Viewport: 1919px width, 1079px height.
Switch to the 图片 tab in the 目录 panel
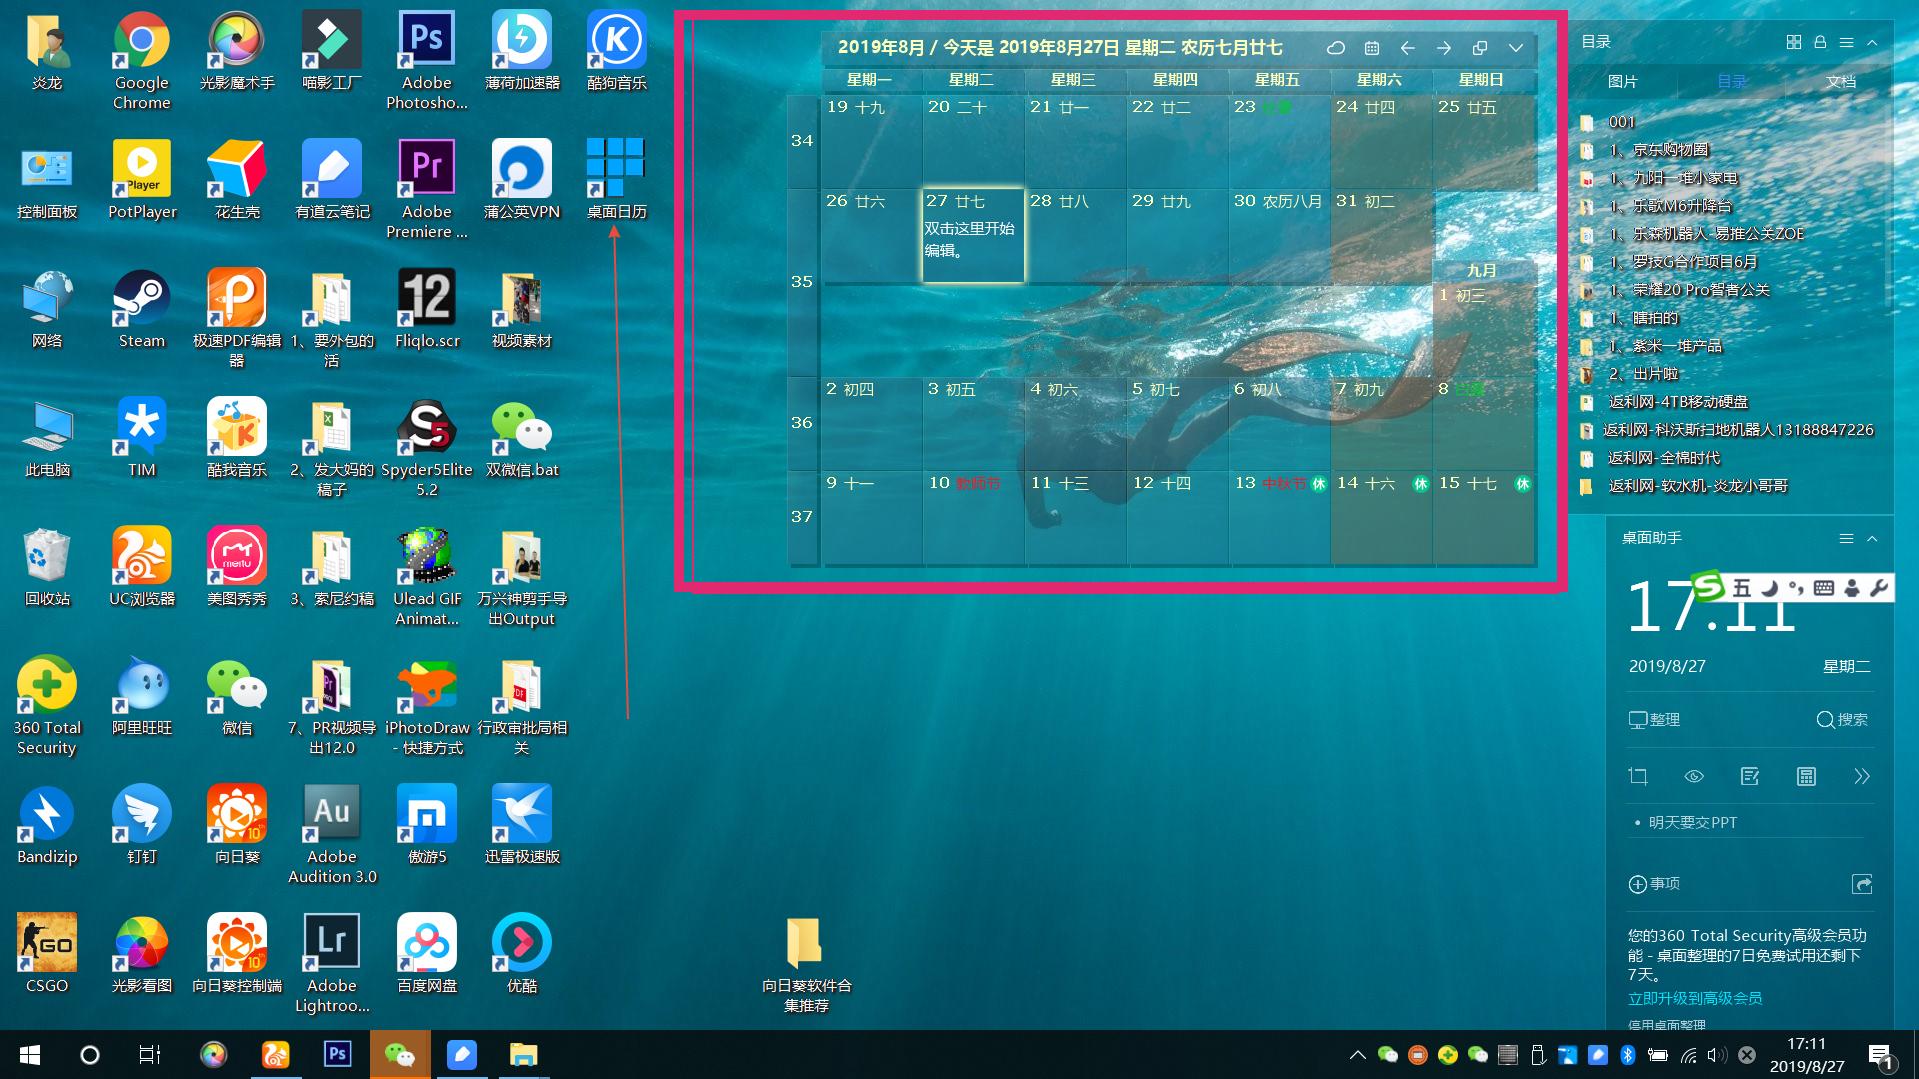pos(1625,82)
